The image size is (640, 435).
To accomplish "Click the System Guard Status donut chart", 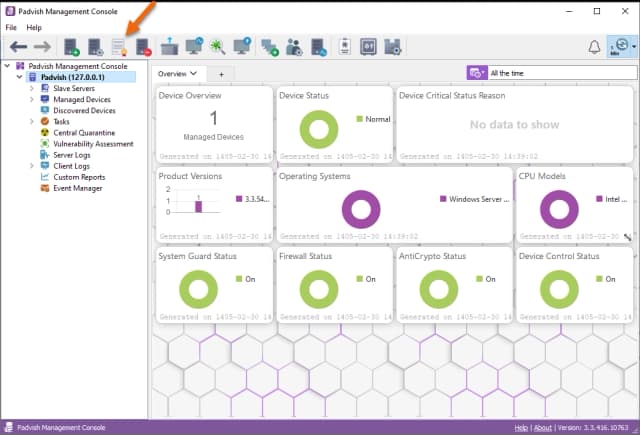I will [199, 289].
